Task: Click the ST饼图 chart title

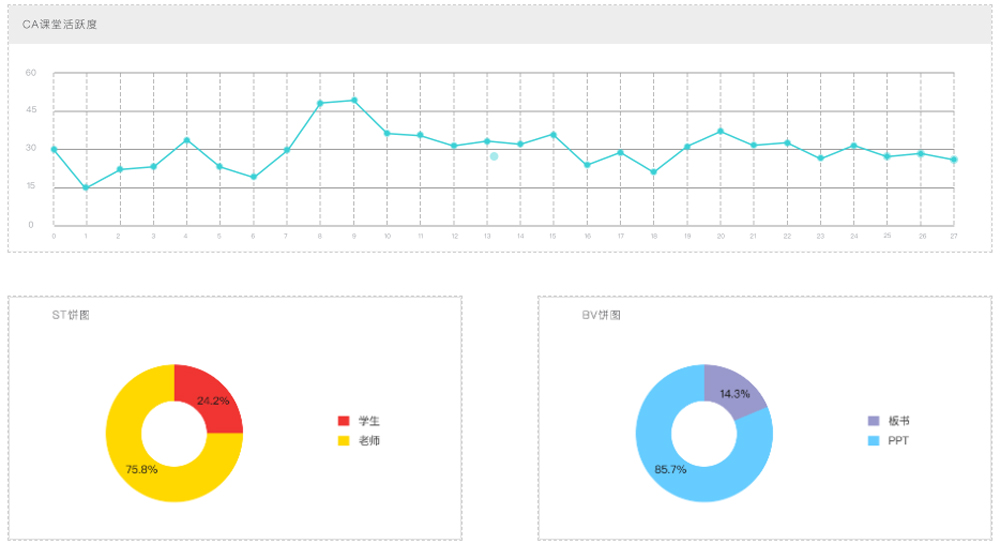Action: pos(71,315)
